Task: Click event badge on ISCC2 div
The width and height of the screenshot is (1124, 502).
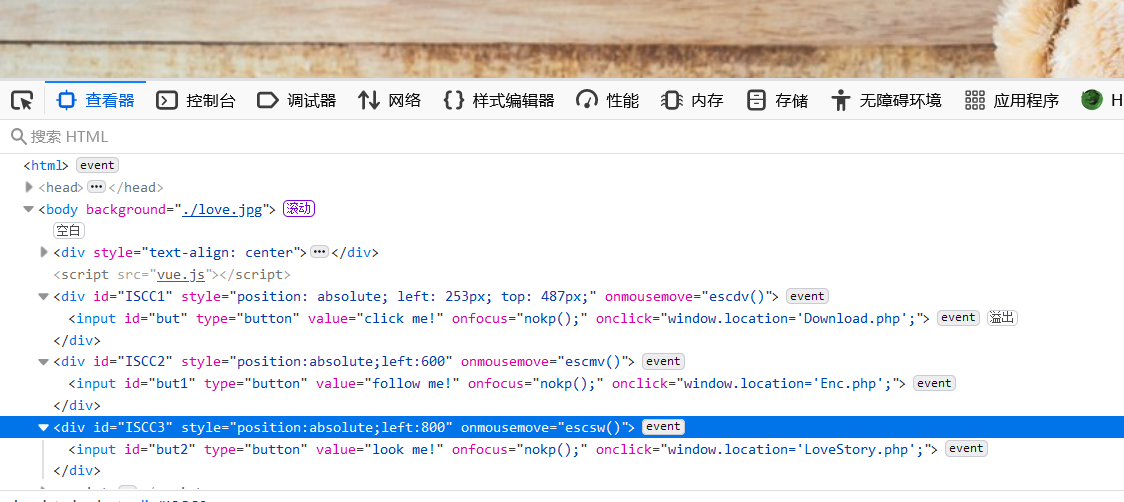Action: click(663, 361)
